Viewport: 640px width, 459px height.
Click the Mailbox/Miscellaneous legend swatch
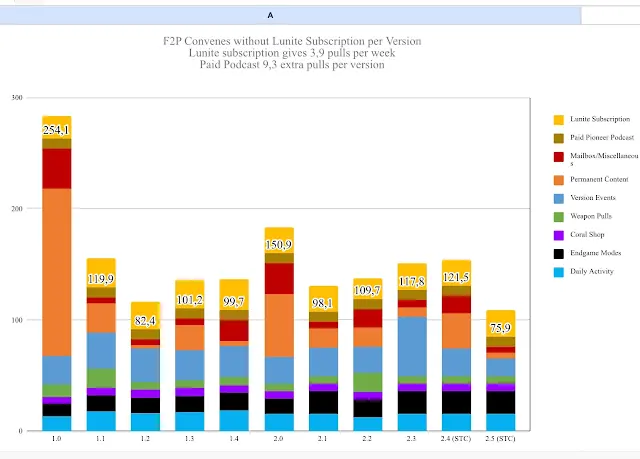coord(559,157)
